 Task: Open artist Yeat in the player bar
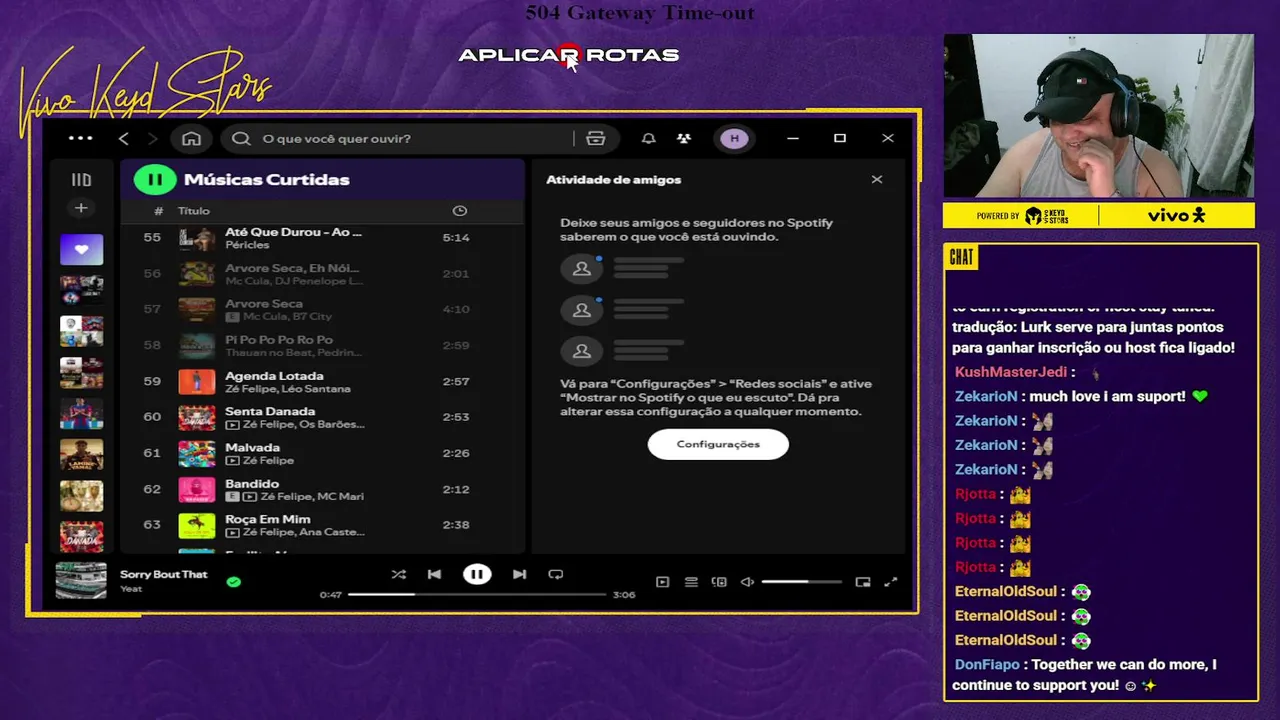click(x=131, y=589)
